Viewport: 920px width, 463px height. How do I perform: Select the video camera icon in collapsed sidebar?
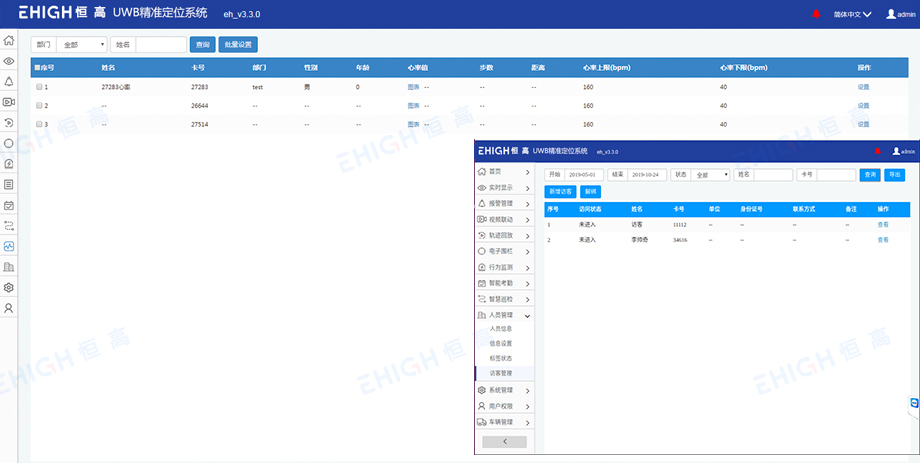pos(8,102)
